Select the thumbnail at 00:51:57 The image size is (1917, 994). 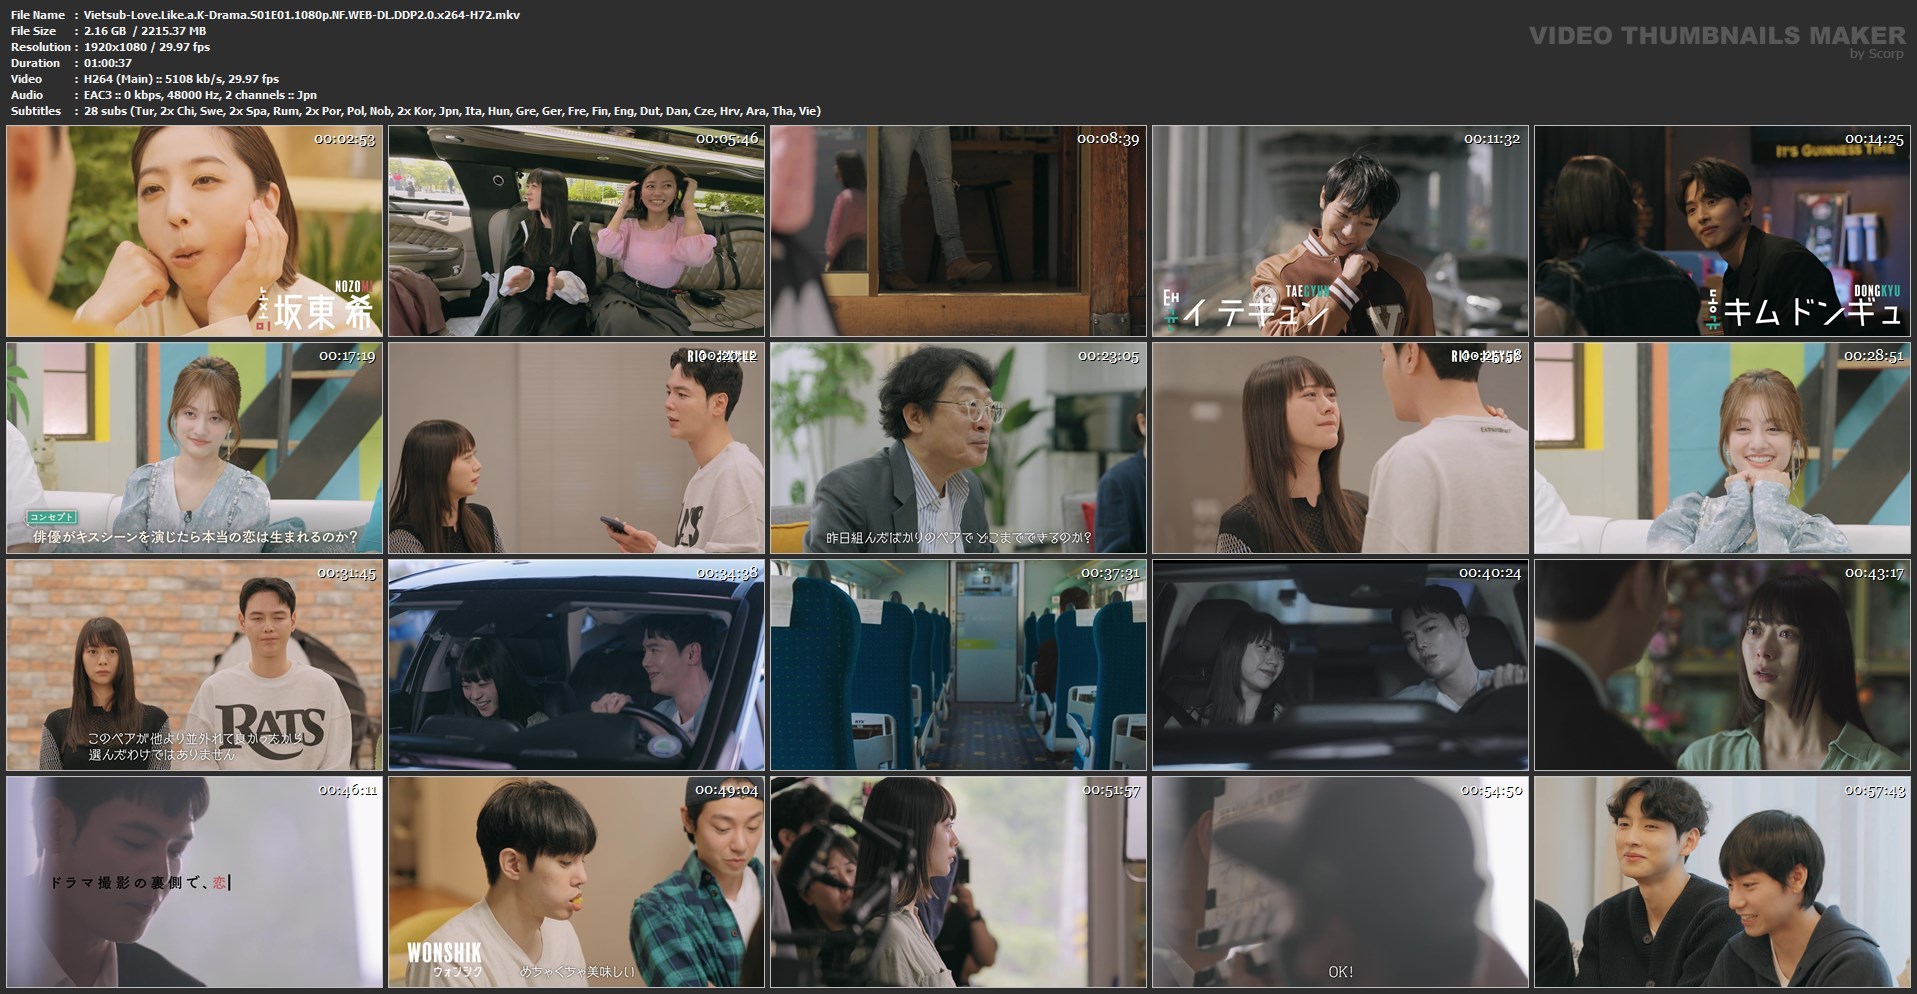[x=958, y=882]
